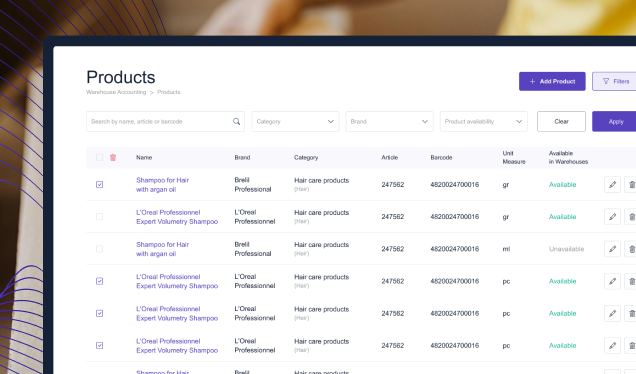
Task: Go to Warehouse Accounting breadcrumb
Action: click(x=116, y=92)
